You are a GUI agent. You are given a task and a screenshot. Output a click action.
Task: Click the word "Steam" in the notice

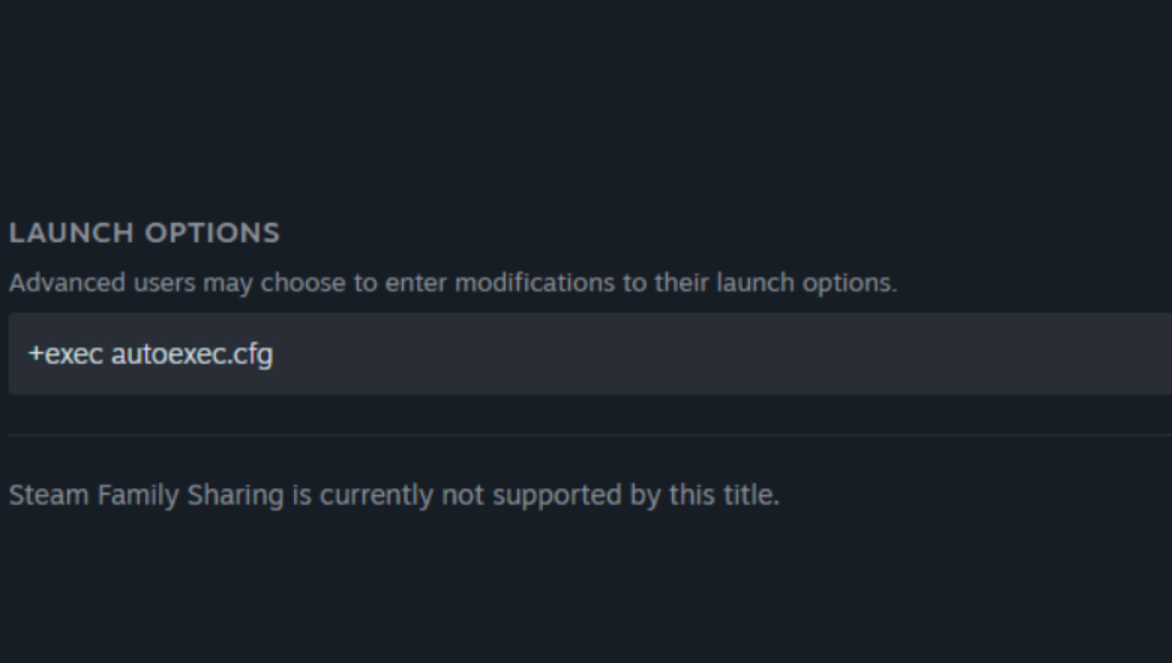pyautogui.click(x=49, y=495)
